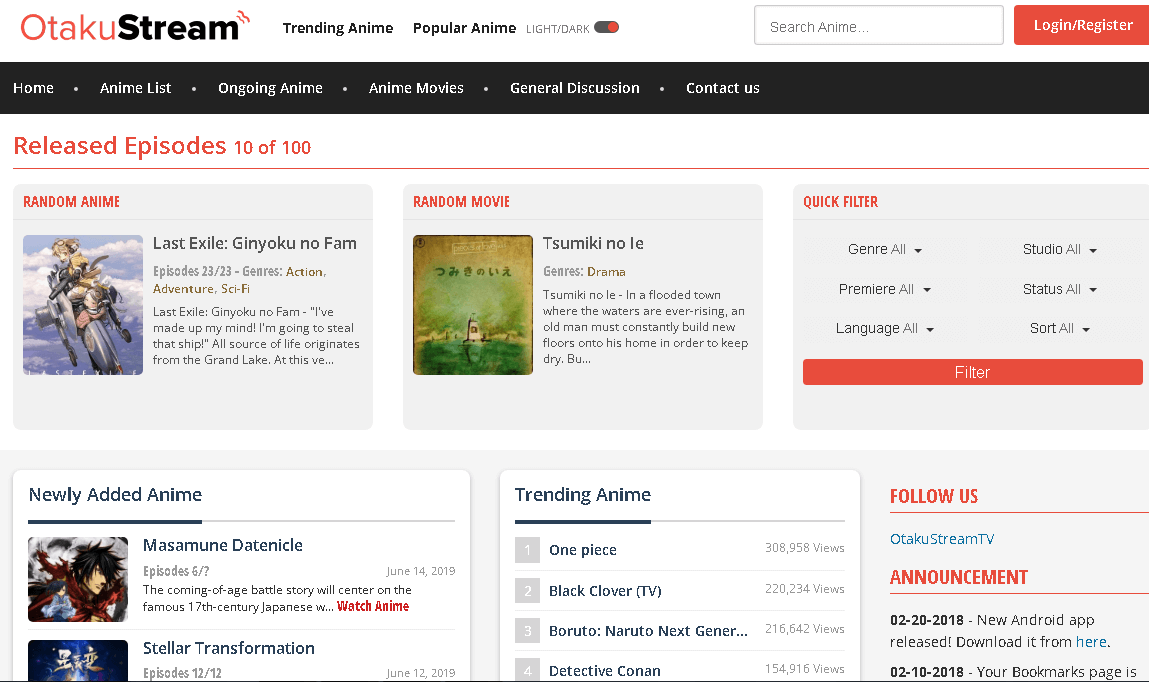This screenshot has height=682, width=1149.
Task: Select the Sci-Fi genre link
Action: pyautogui.click(x=235, y=289)
